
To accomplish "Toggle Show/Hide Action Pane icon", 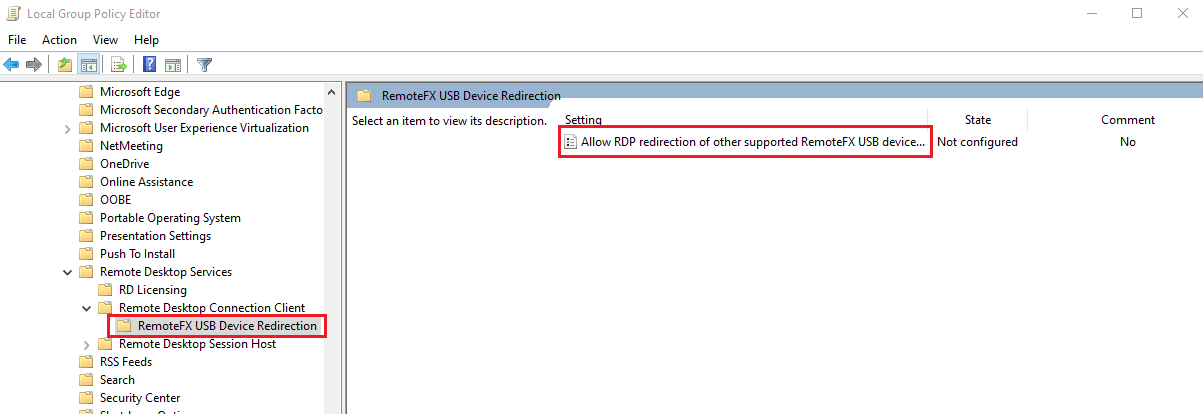I will (x=172, y=65).
